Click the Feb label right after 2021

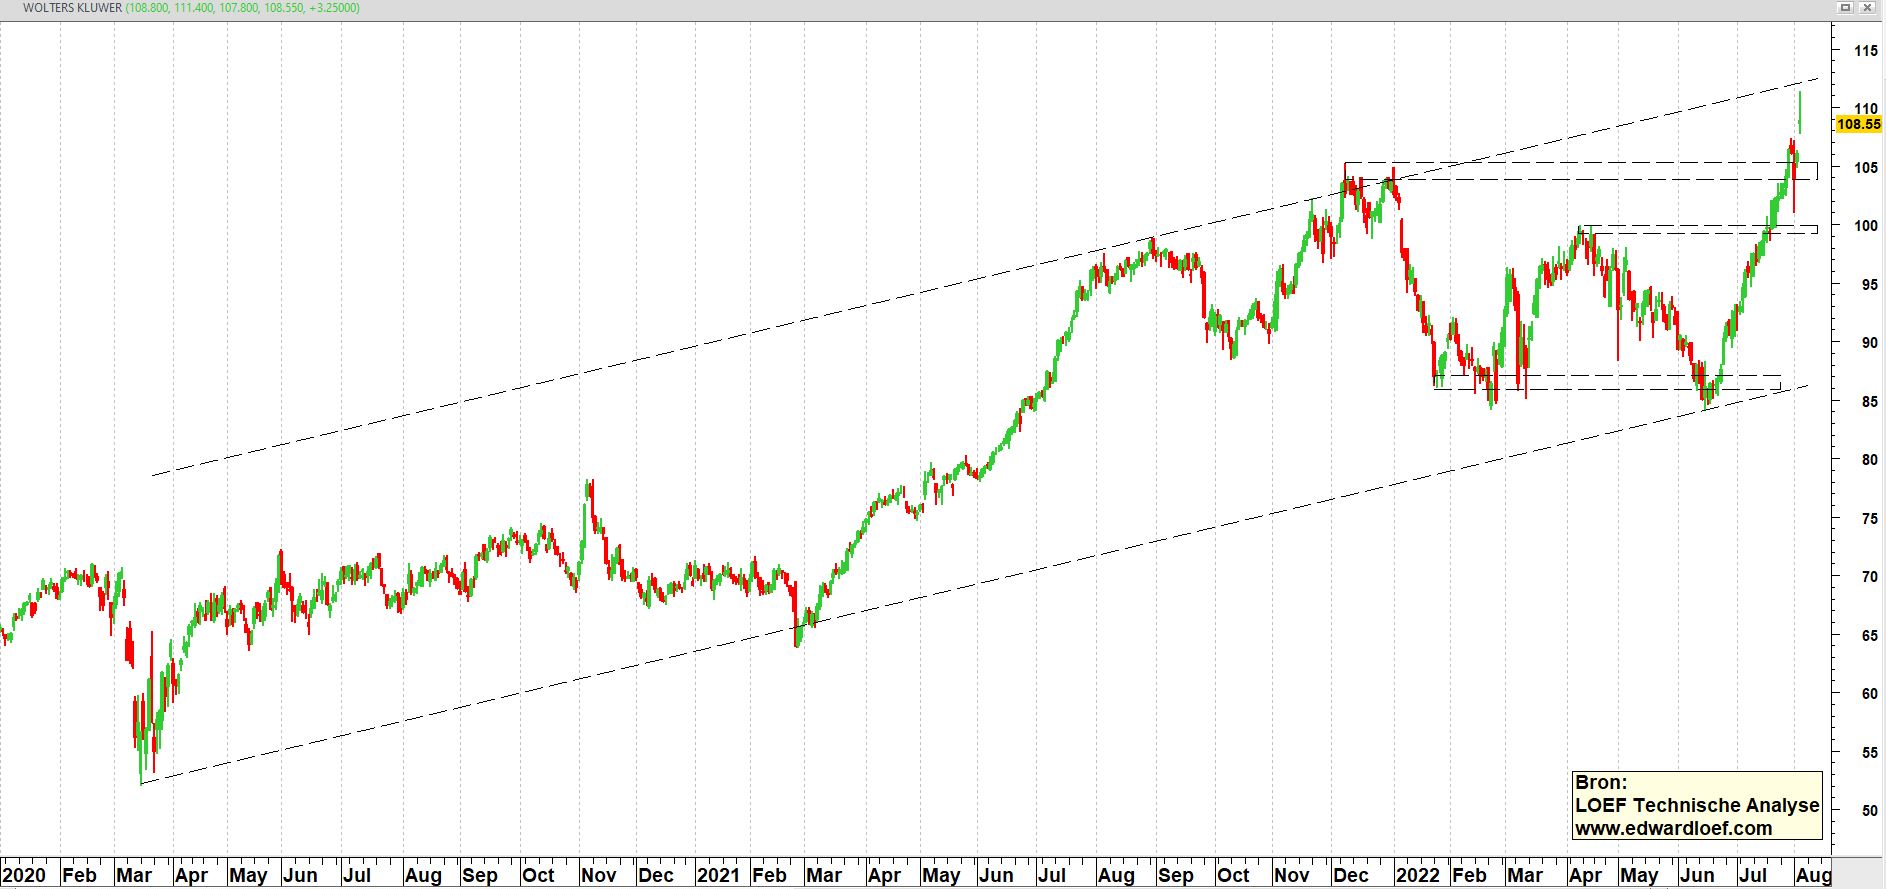coord(769,875)
